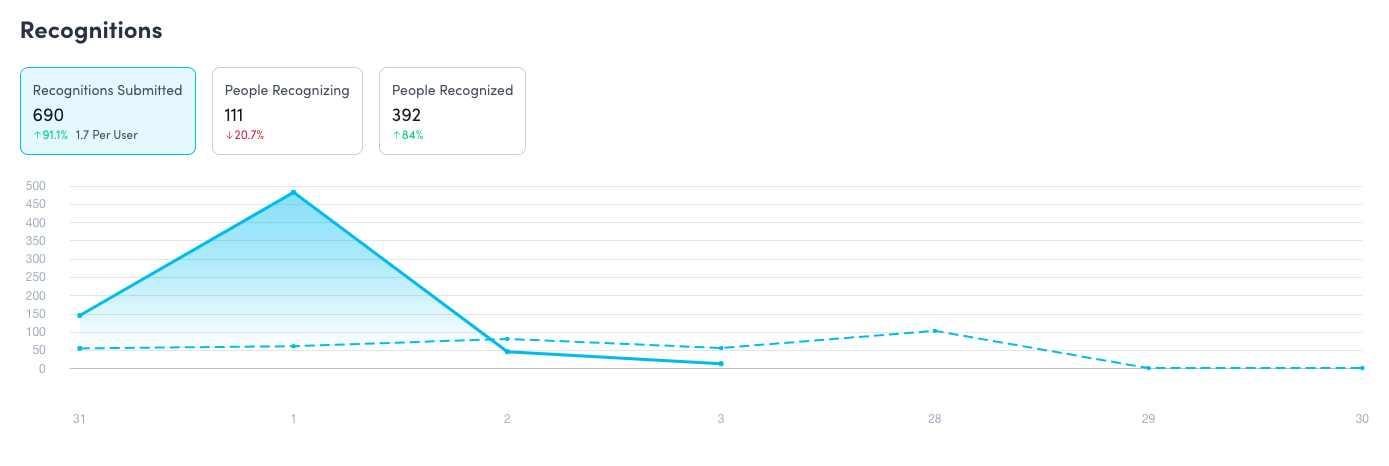Open the People Recognized card

click(x=452, y=111)
